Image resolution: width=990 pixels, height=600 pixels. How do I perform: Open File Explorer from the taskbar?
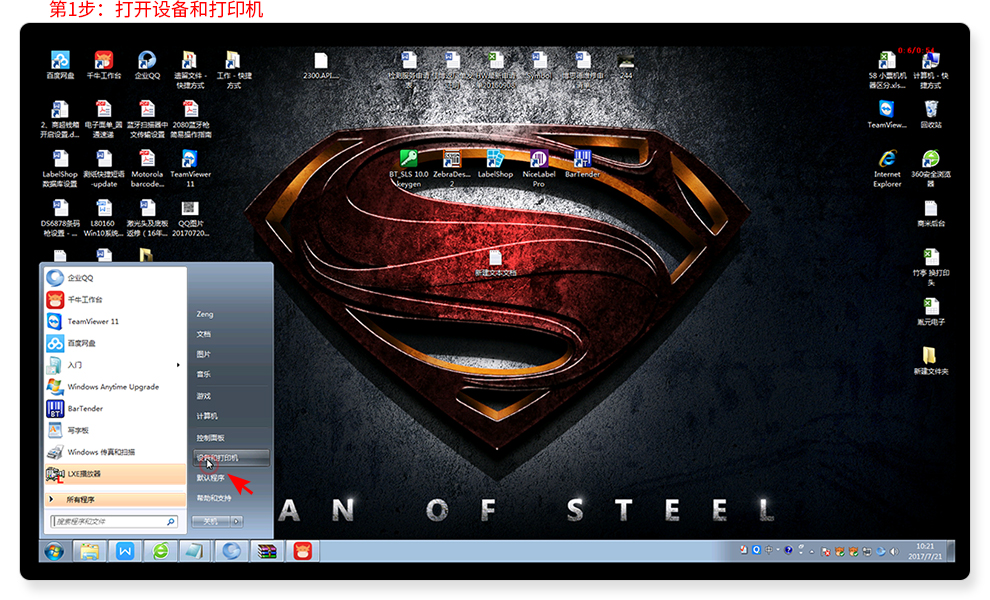(90, 551)
